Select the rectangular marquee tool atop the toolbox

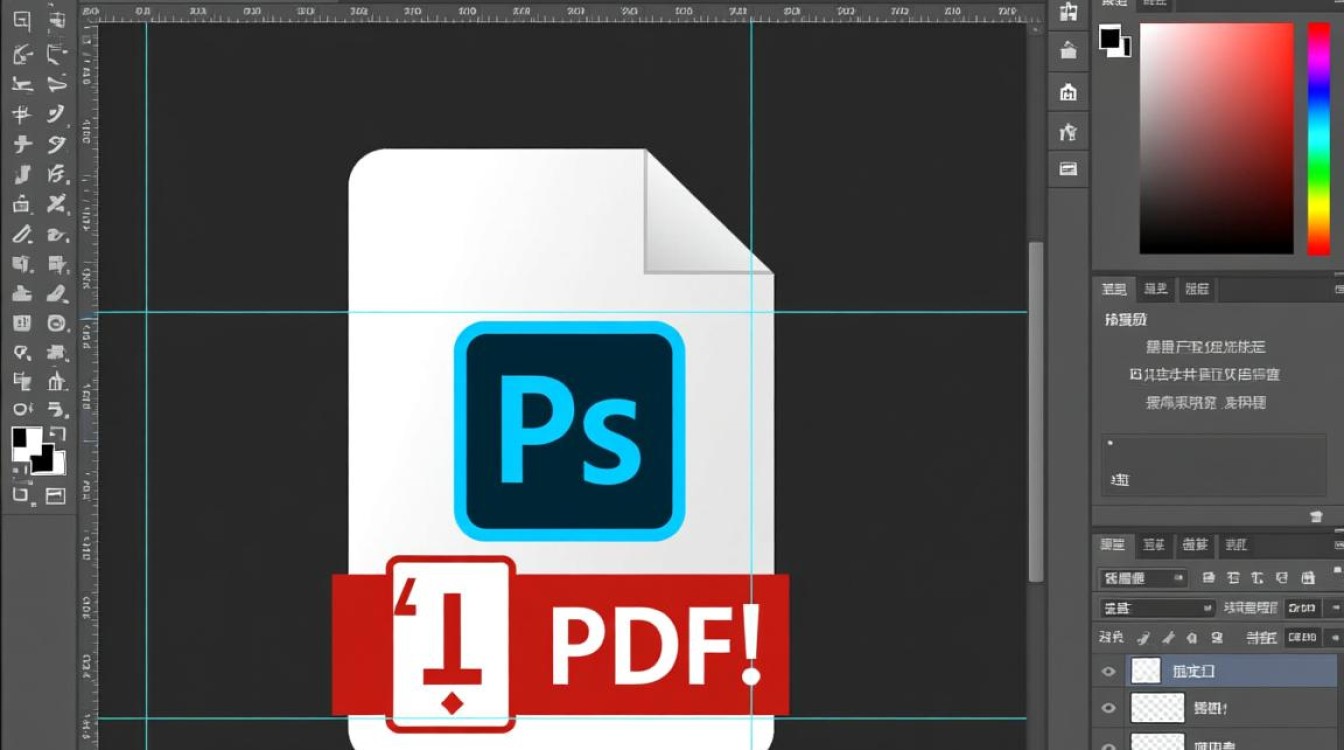click(x=22, y=21)
